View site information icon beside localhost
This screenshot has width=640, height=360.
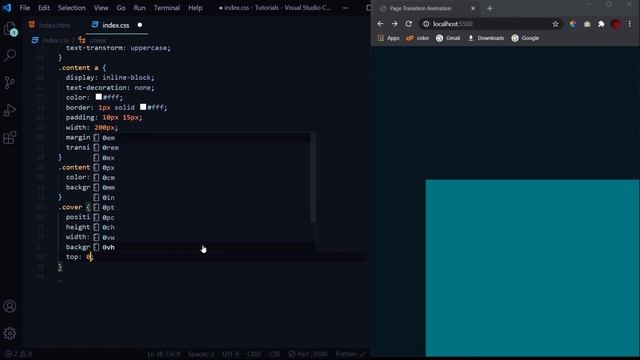[426, 24]
